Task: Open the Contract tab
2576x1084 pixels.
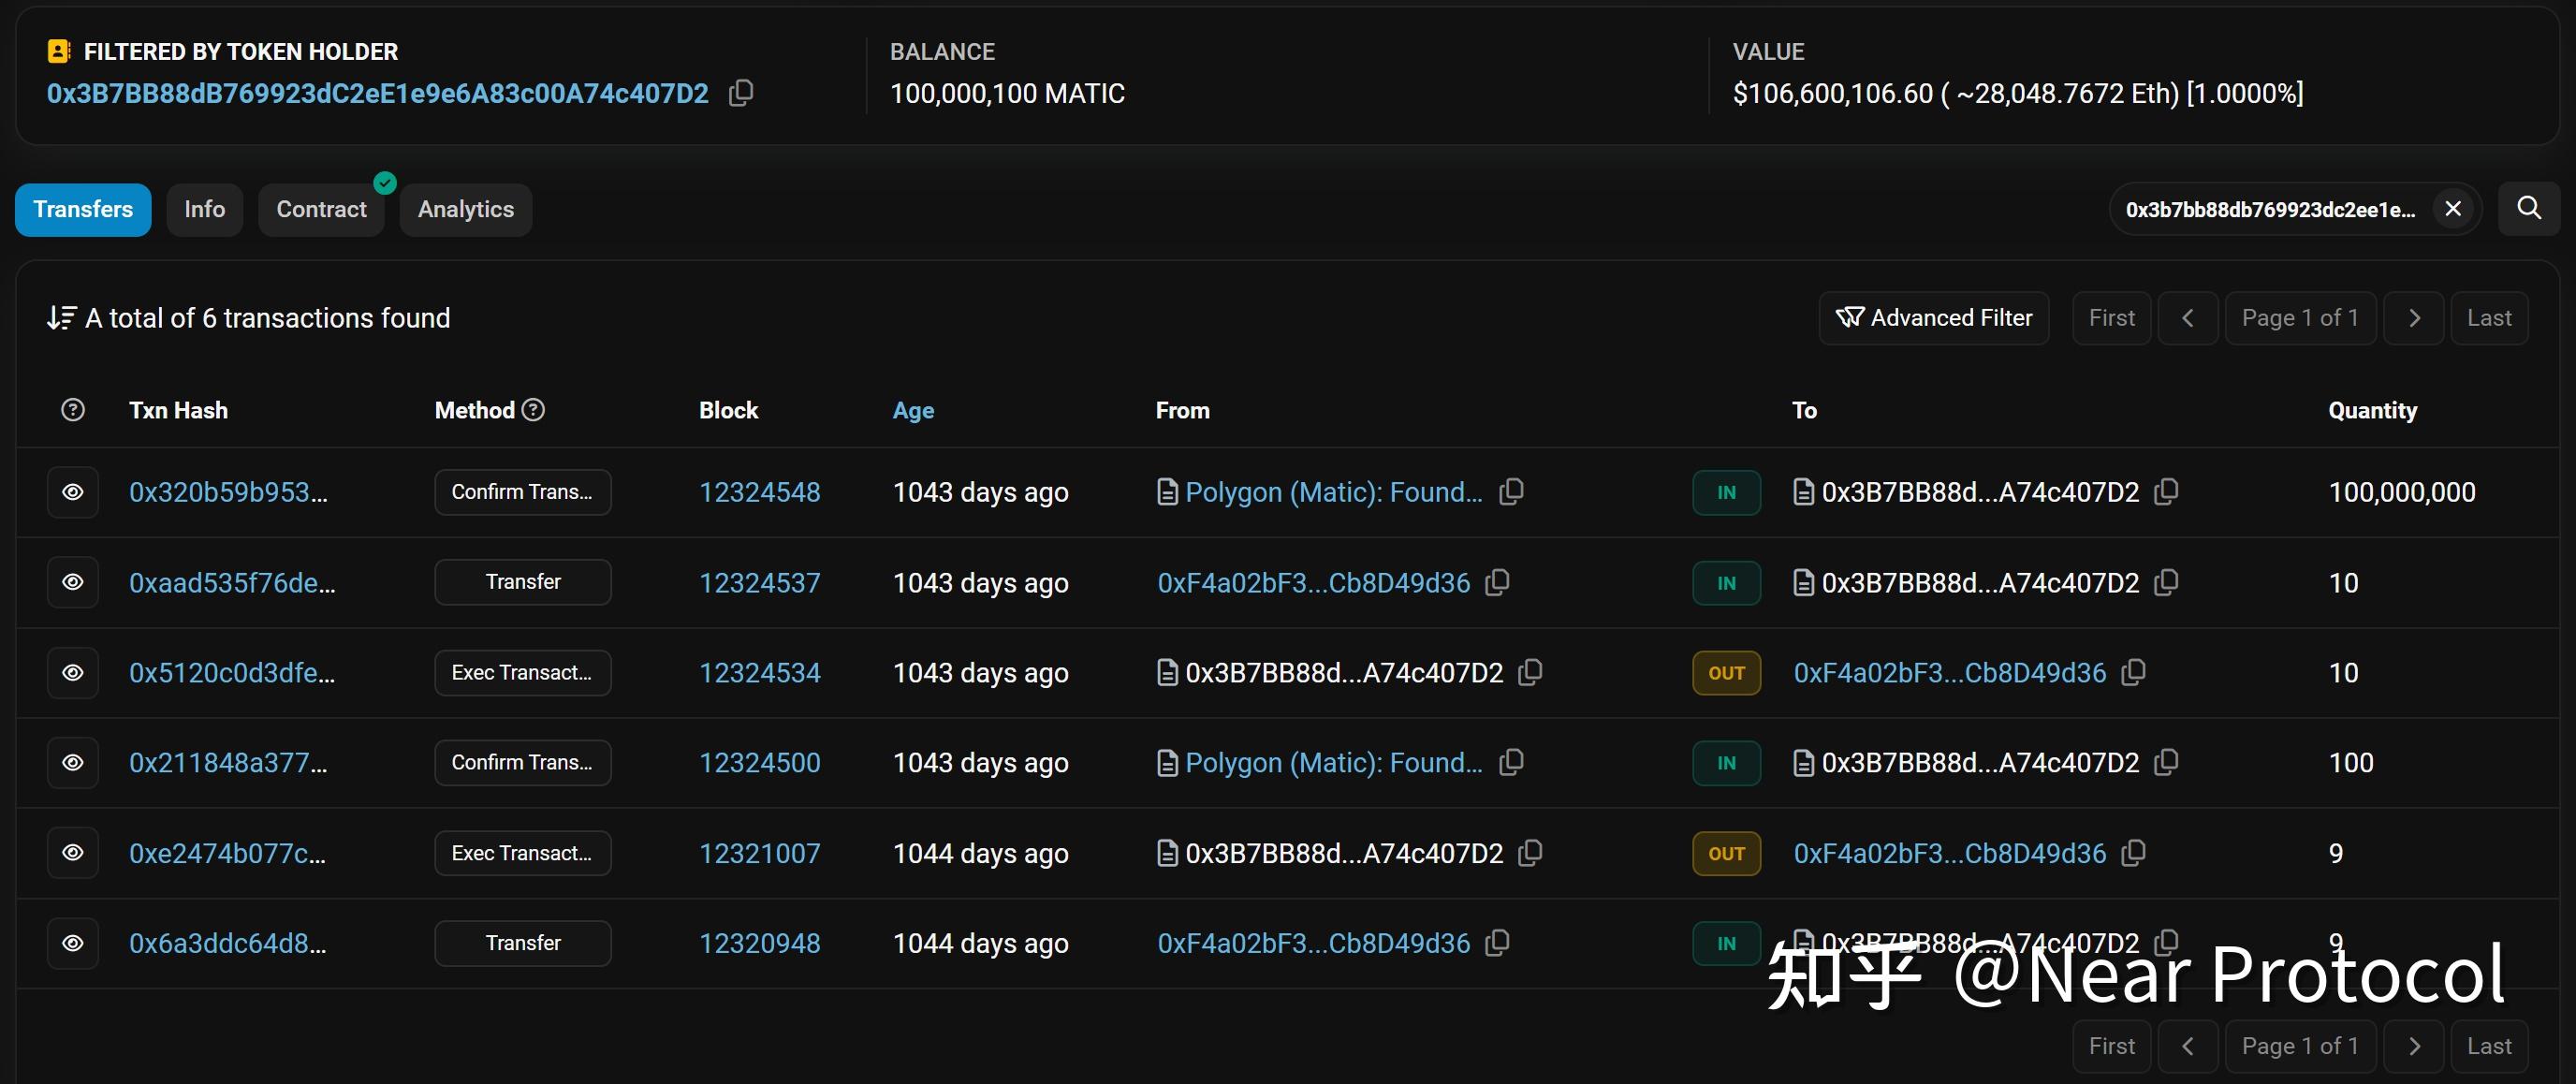Action: coord(321,209)
